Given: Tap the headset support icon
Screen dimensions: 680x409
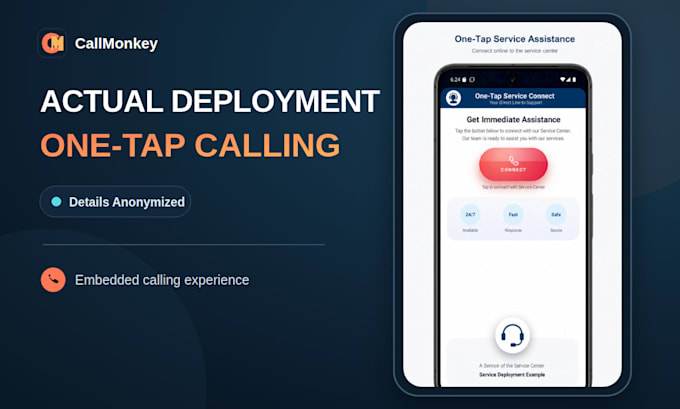Looking at the screenshot, I should (513, 335).
